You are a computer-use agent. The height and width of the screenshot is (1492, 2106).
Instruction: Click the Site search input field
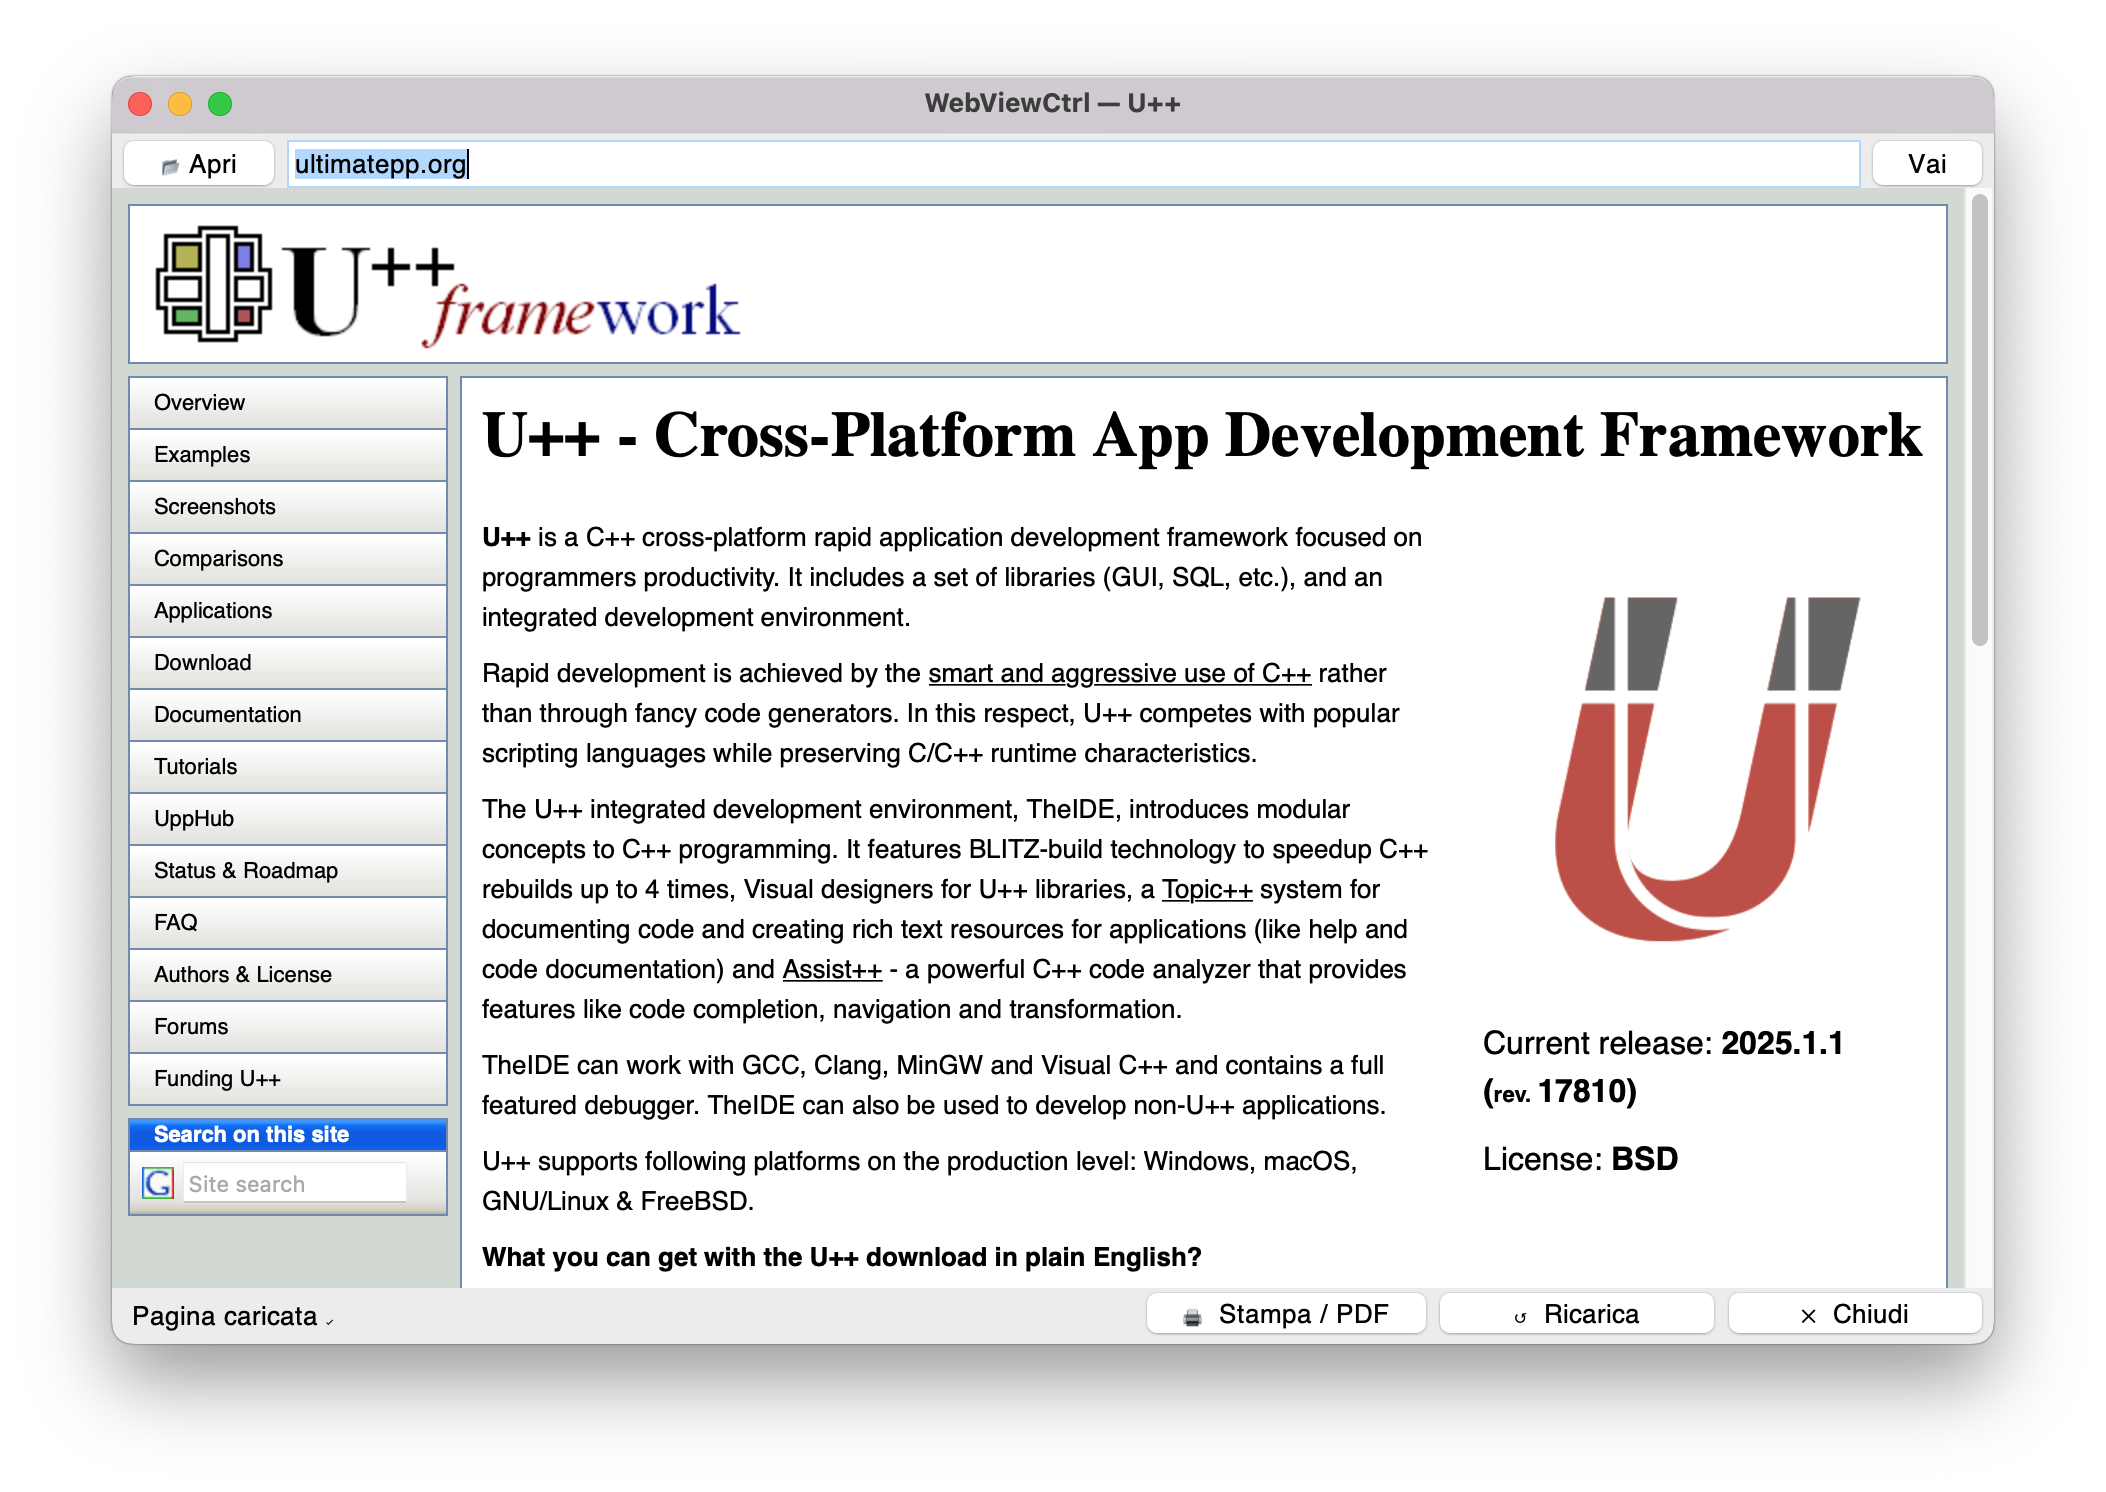pyautogui.click(x=295, y=1183)
